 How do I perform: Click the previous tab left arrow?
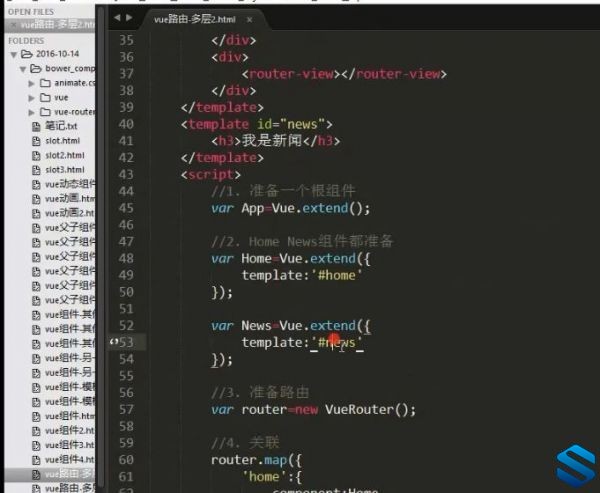click(117, 18)
